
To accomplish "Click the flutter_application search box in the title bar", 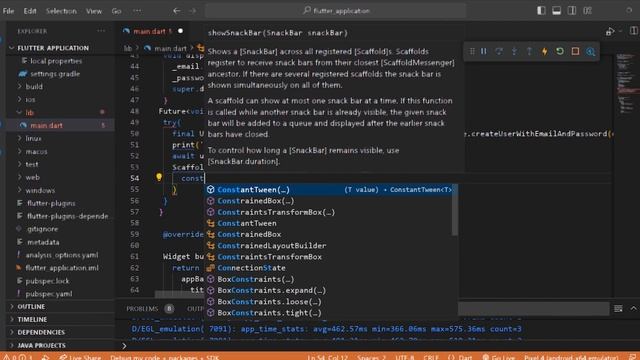I will point(336,11).
